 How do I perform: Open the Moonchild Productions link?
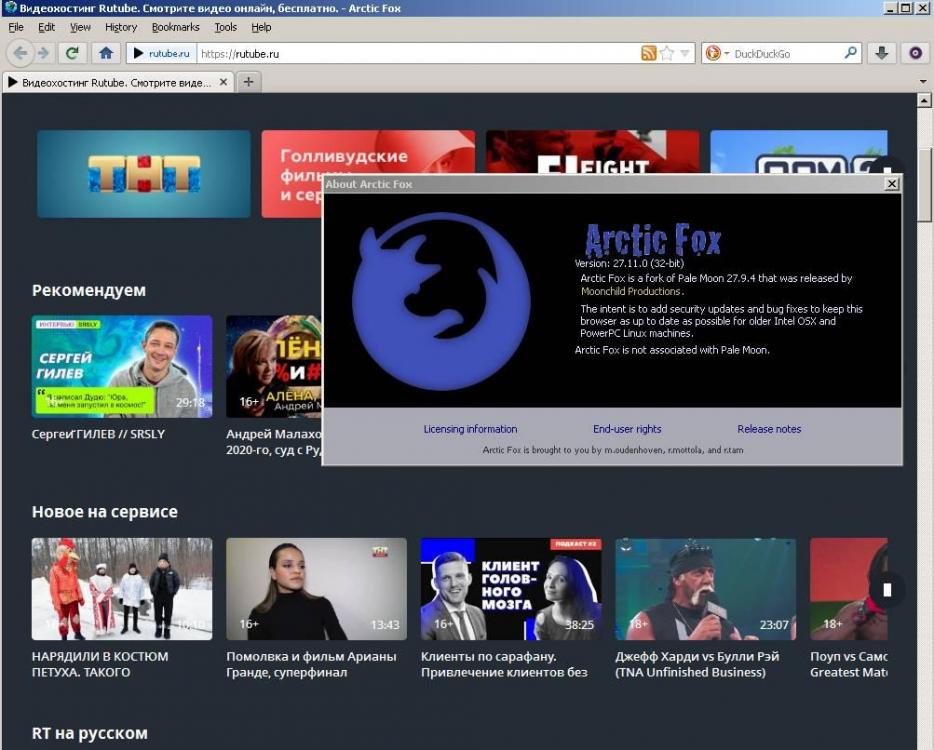[x=630, y=291]
